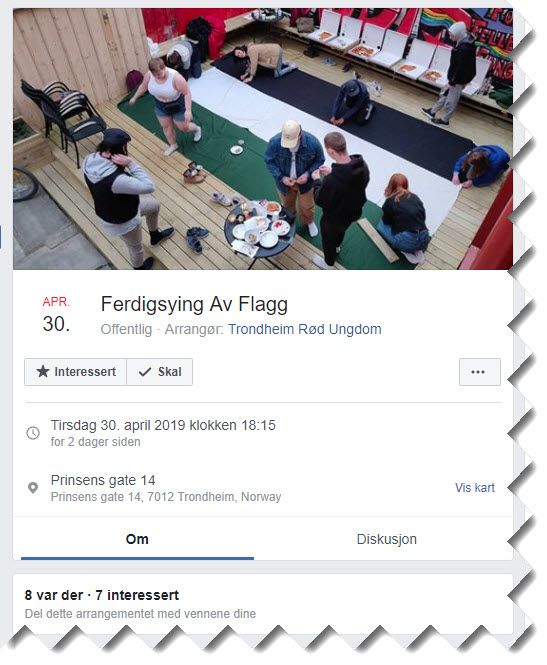Screen dimensions: 547x665
Task: Click the location pin icon
Action: click(33, 488)
